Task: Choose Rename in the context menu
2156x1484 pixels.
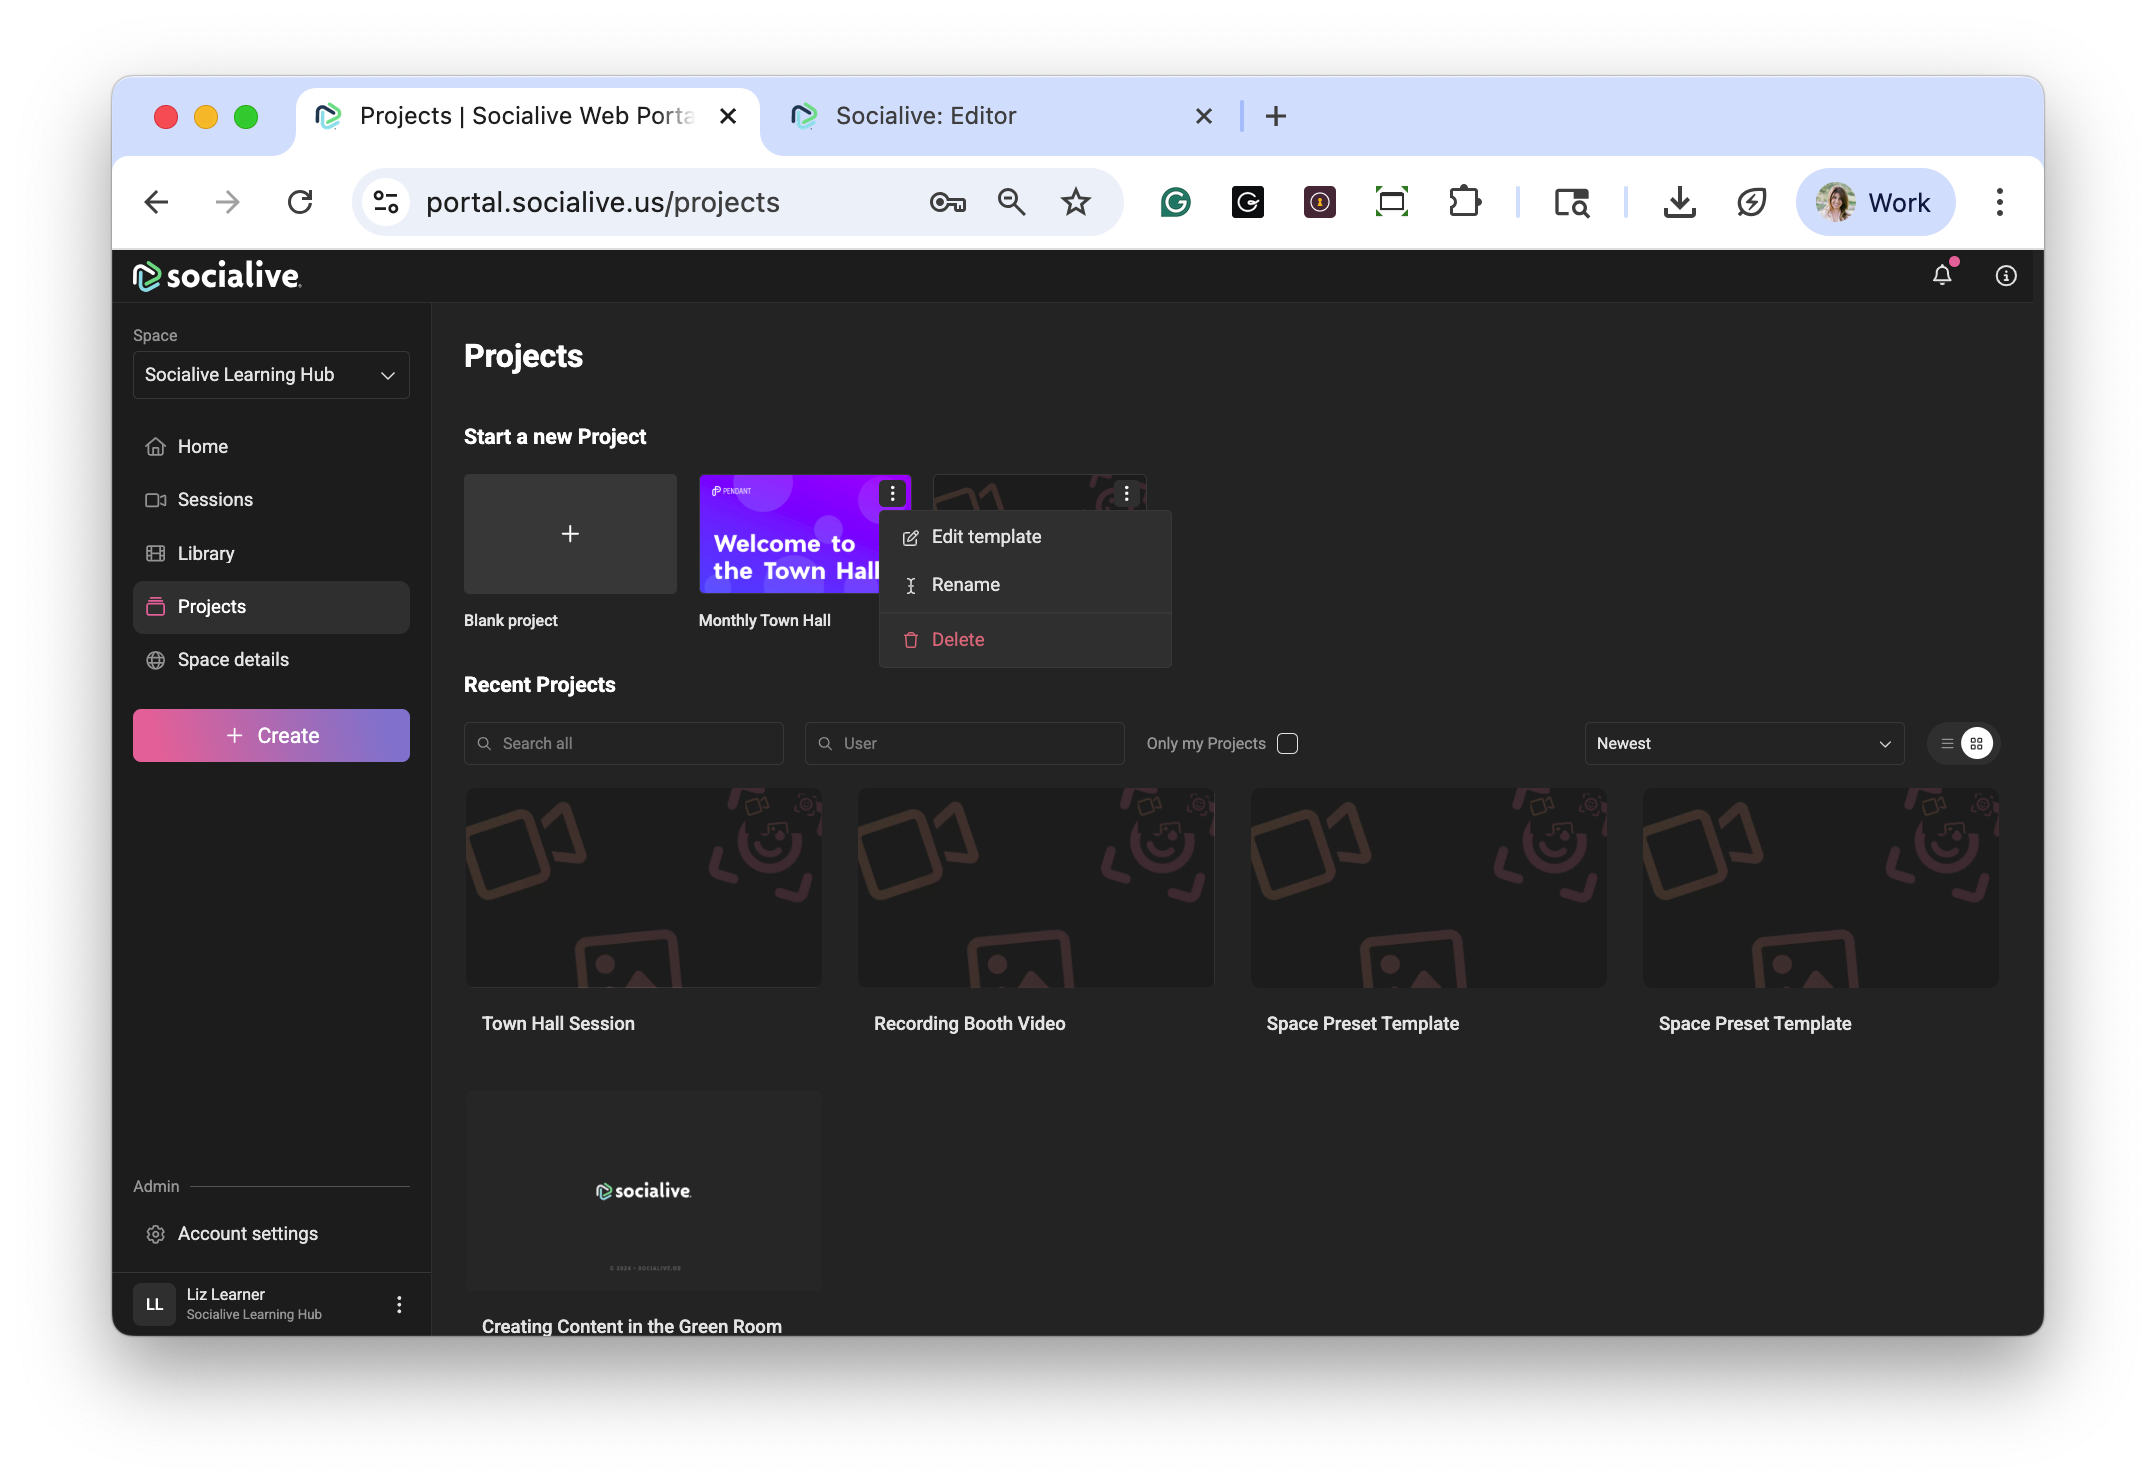Action: pyautogui.click(x=965, y=585)
